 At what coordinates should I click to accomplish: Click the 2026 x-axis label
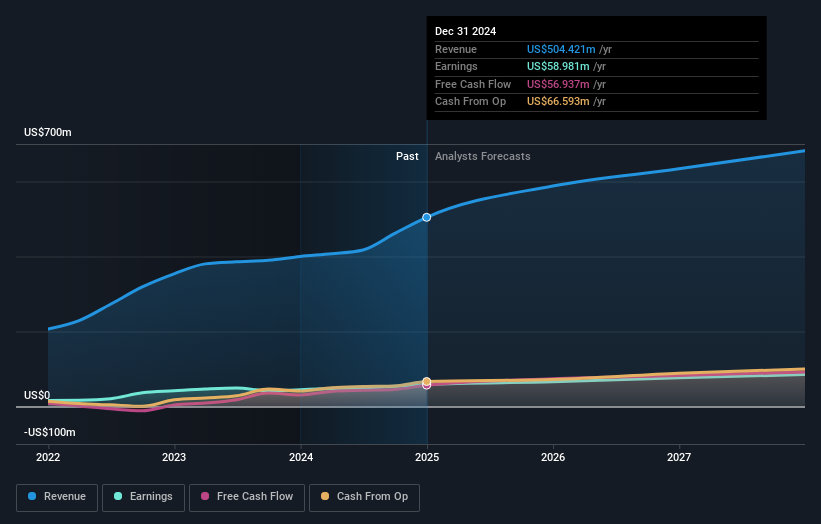tap(553, 457)
